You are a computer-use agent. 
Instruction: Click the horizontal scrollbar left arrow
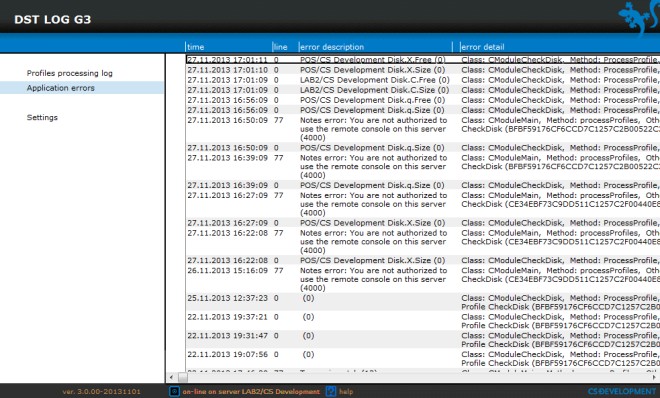coord(171,377)
